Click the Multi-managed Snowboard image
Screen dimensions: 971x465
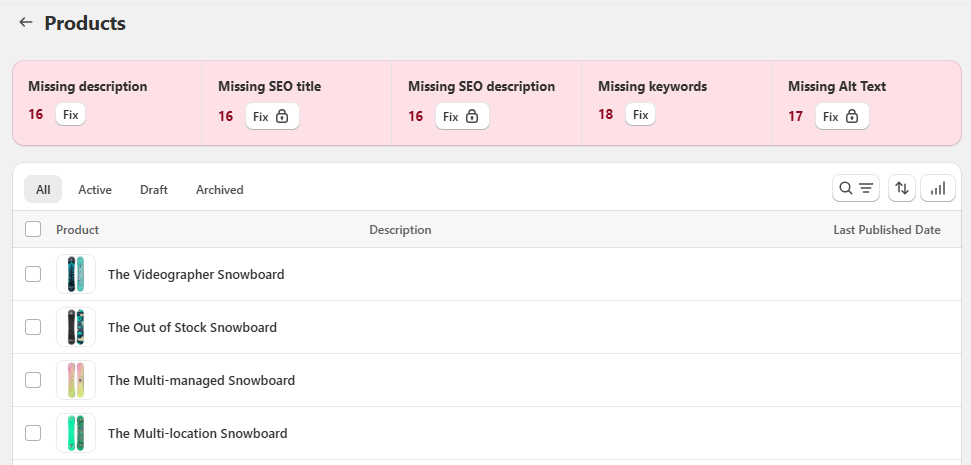(76, 380)
